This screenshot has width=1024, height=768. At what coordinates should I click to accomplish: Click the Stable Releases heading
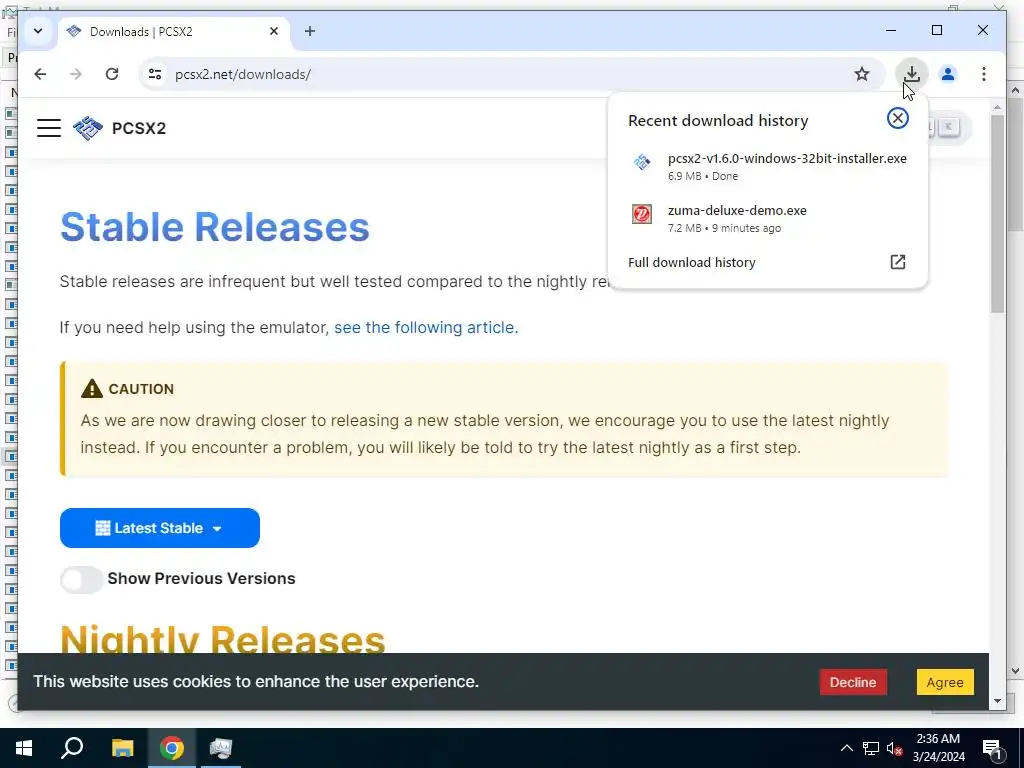pyautogui.click(x=215, y=227)
